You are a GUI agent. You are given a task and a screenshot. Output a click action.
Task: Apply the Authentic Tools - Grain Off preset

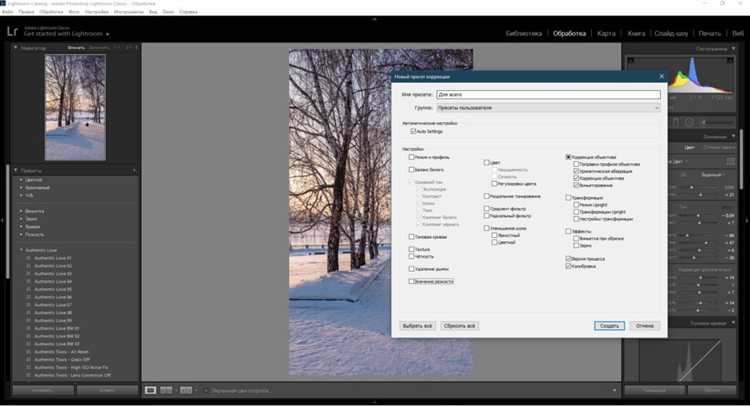[x=62, y=360]
